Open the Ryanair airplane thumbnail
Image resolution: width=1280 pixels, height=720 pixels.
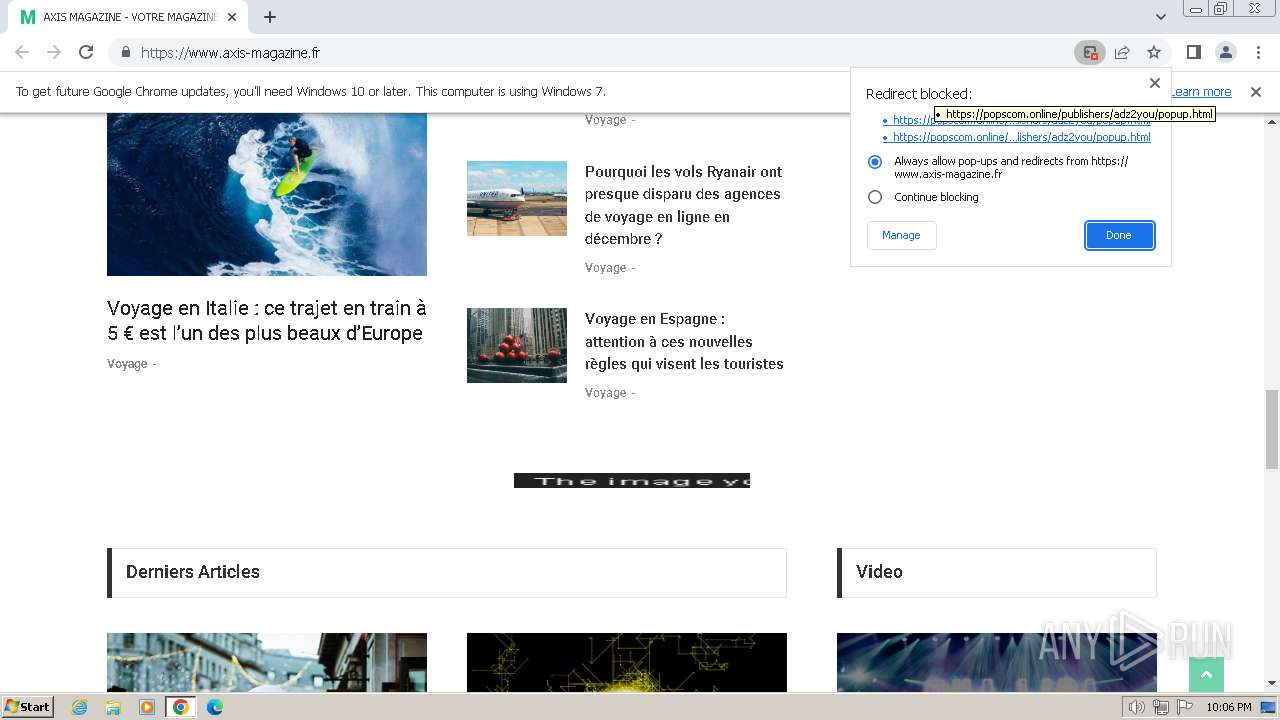point(517,198)
